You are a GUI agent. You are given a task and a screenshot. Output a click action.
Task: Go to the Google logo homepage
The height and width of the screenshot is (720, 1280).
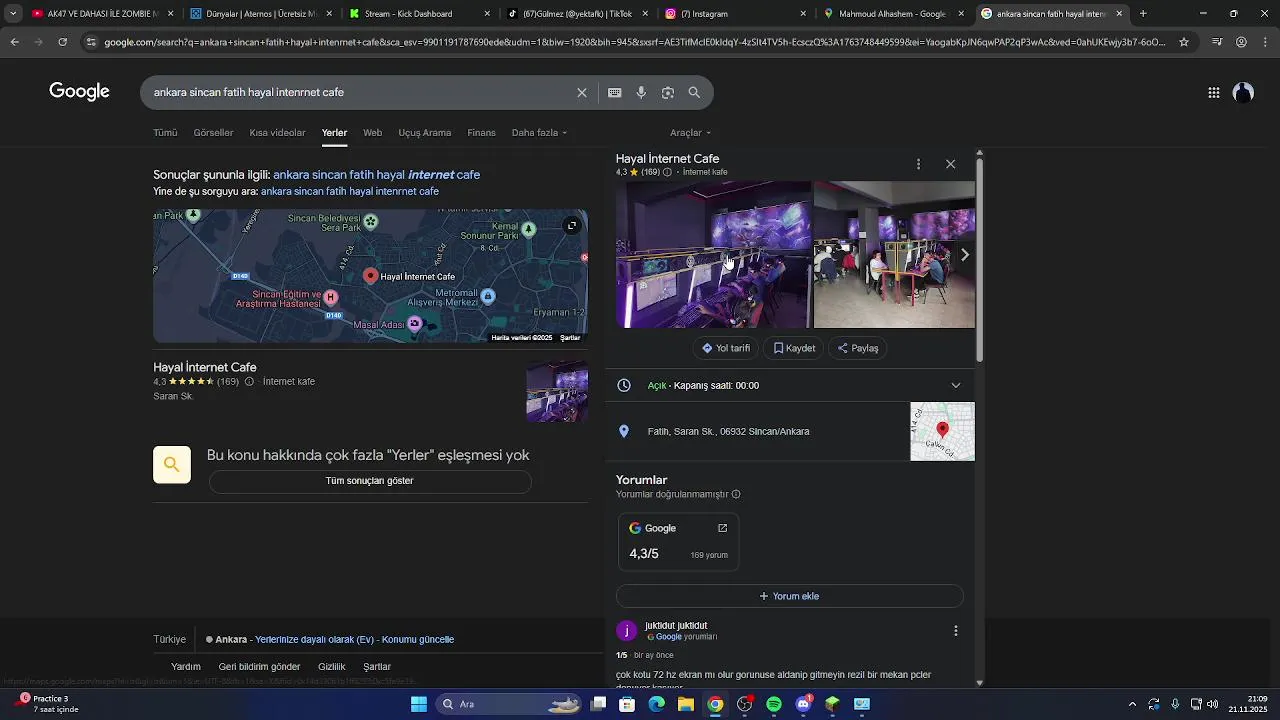coord(79,92)
